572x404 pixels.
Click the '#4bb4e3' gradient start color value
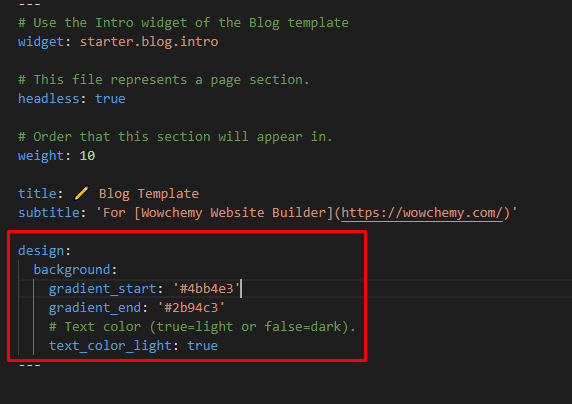click(206, 288)
